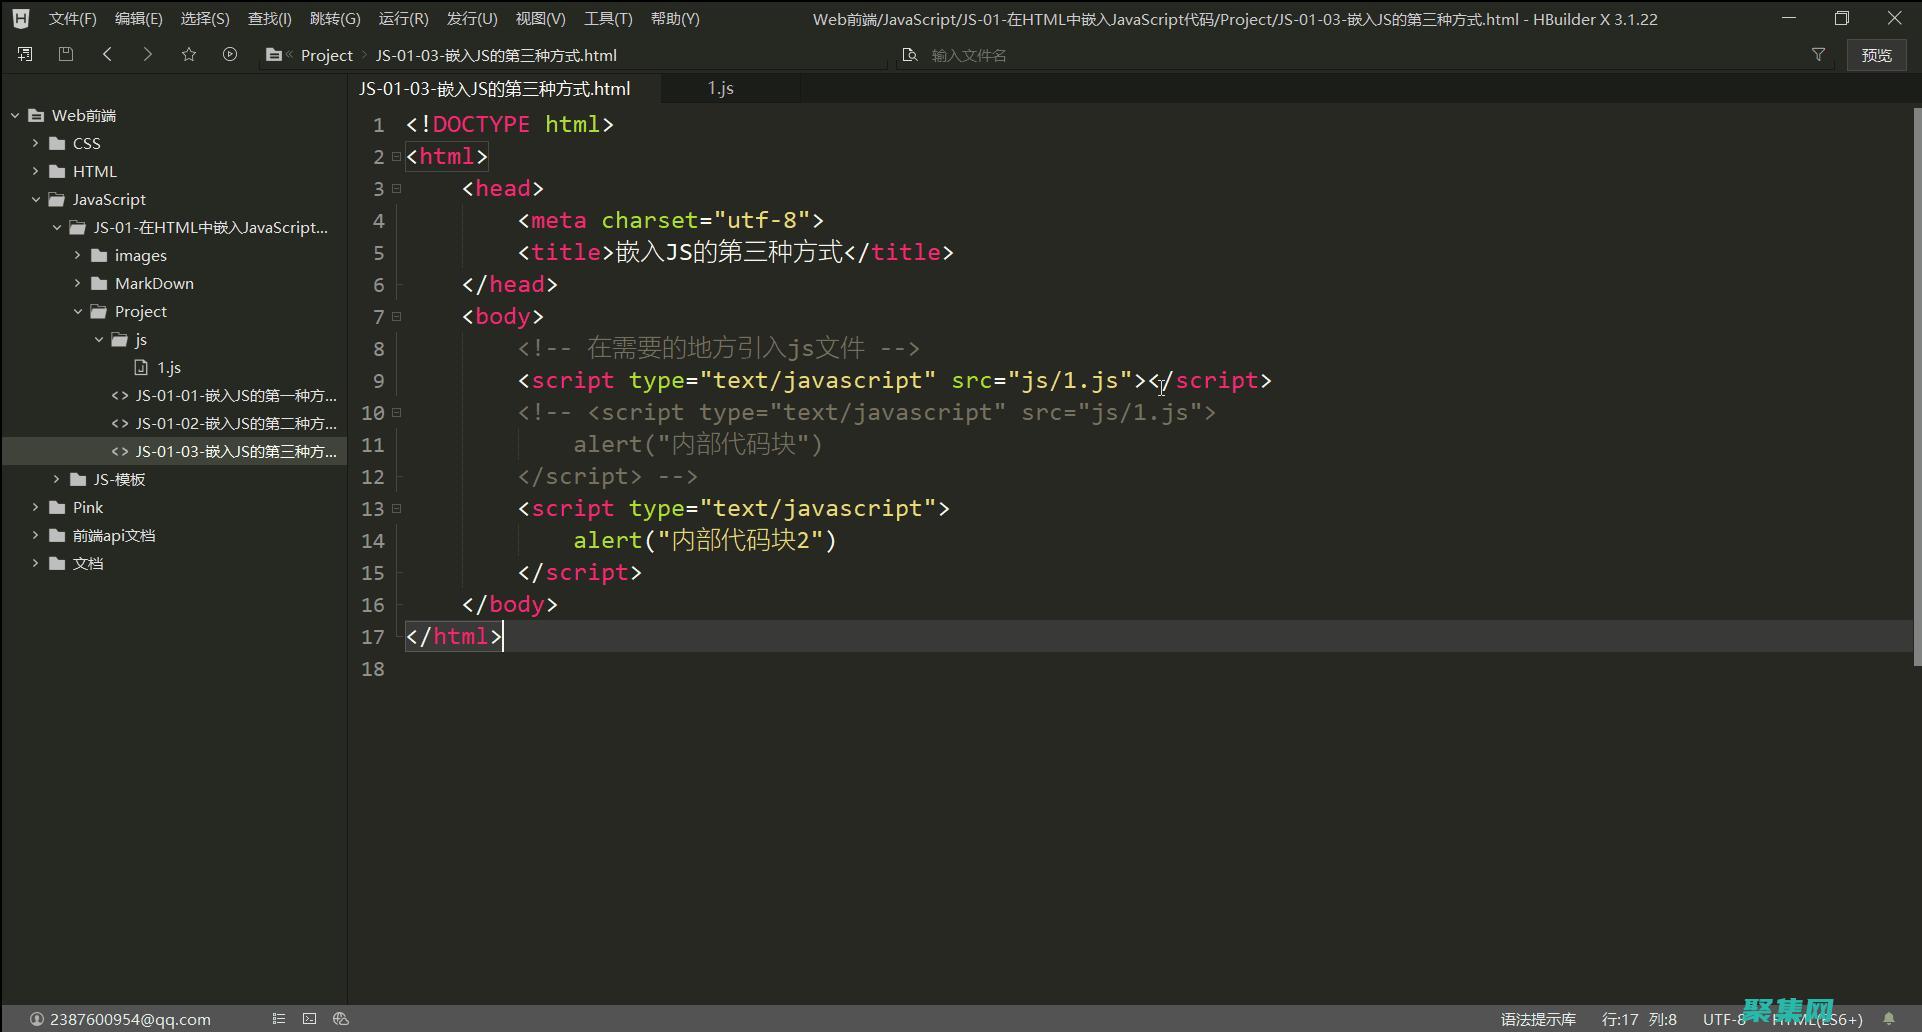Collapse the JavaScript folder
Viewport: 1922px width, 1032px height.
[36, 200]
